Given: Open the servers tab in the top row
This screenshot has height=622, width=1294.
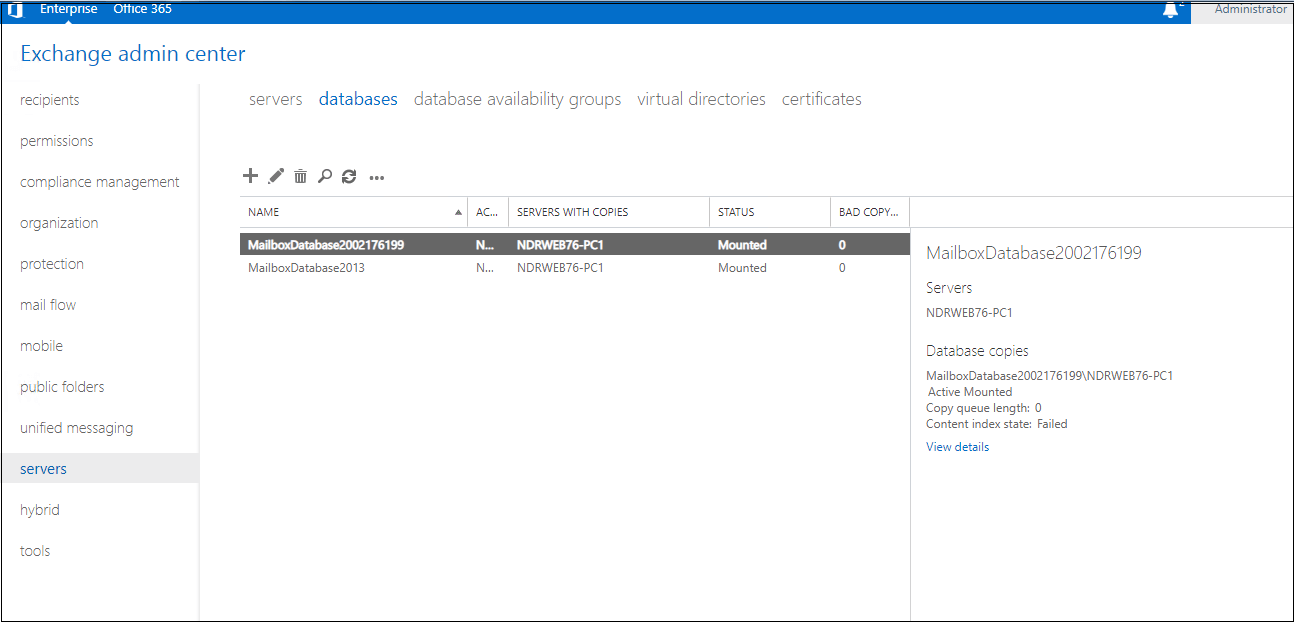Looking at the screenshot, I should (x=276, y=99).
